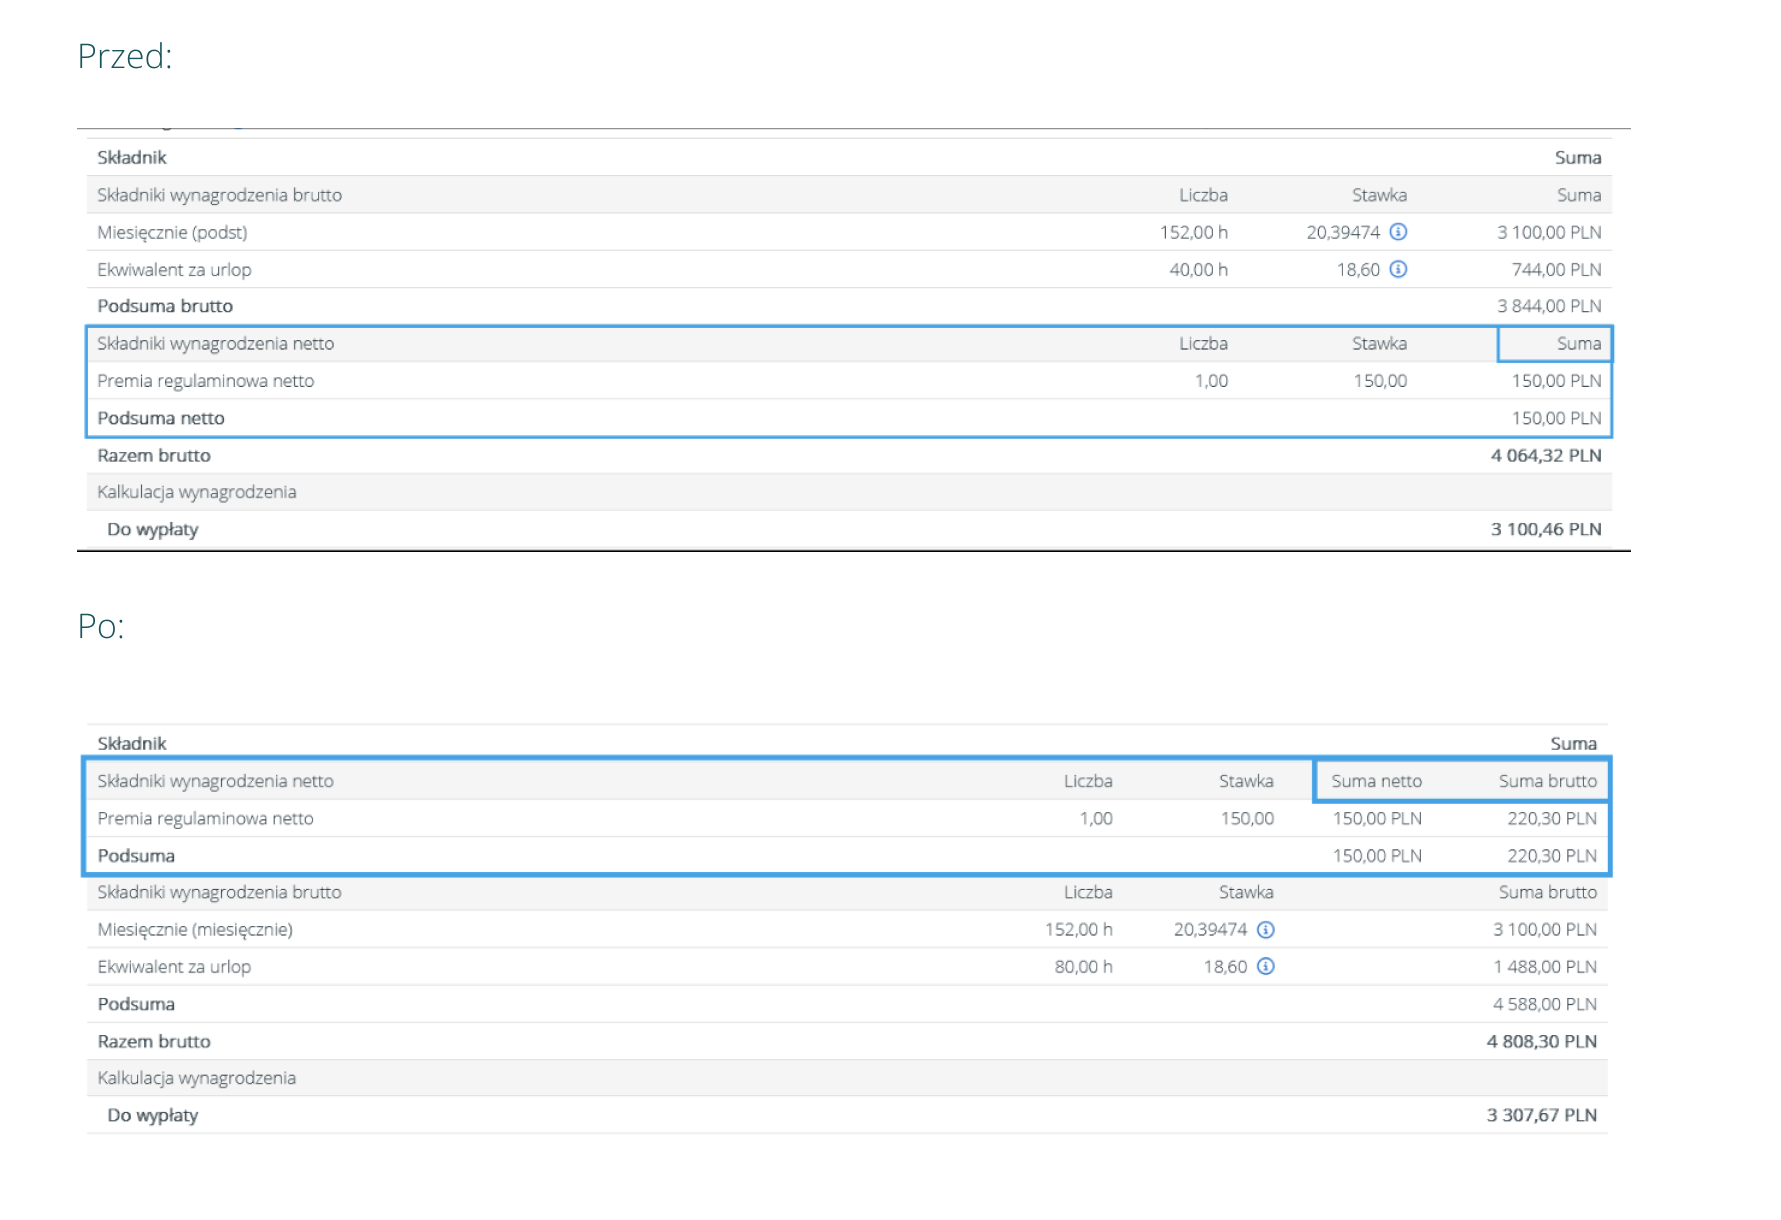
Task: Expand Kalkulacja wynagrodzenia above the 3 100,46 PLN payout
Action: 196,492
